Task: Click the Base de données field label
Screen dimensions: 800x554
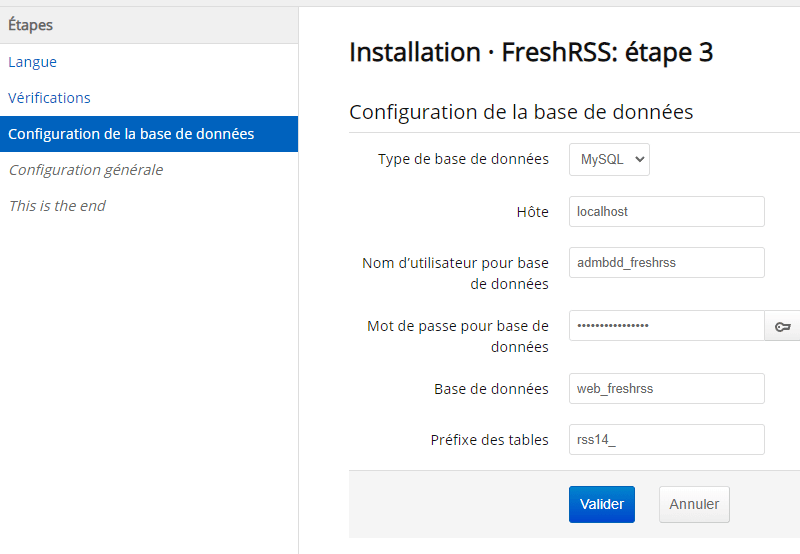Action: [x=491, y=389]
